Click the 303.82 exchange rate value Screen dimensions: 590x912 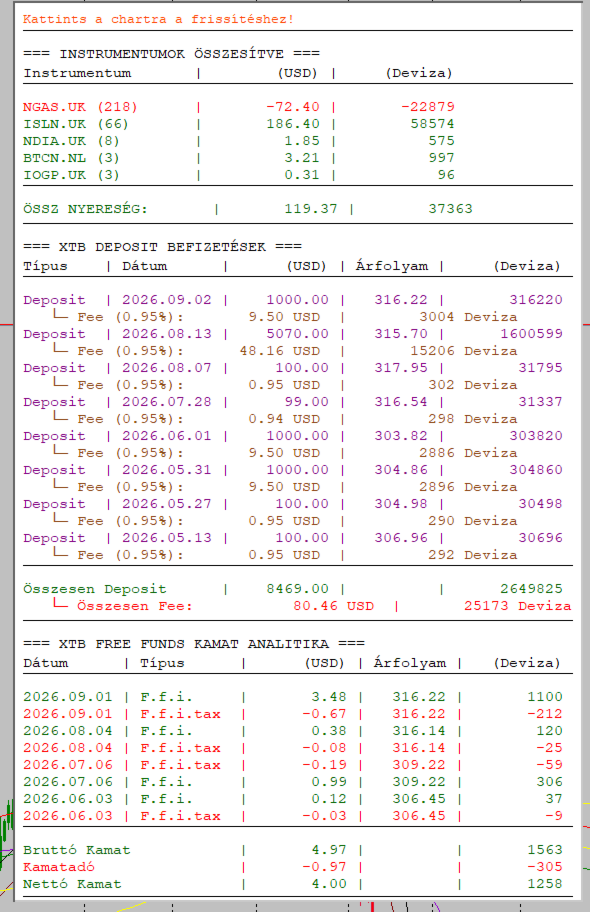pyautogui.click(x=400, y=436)
